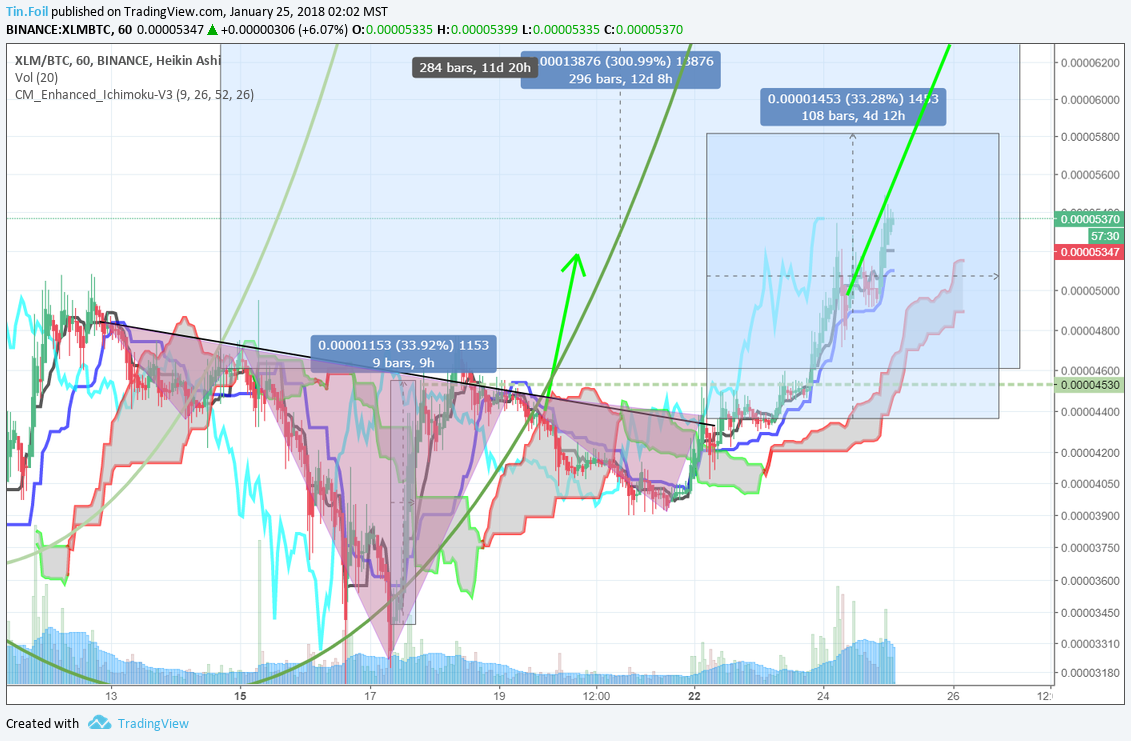Click the 284 bars, 11d 20h label
1131x741 pixels.
[x=475, y=68]
